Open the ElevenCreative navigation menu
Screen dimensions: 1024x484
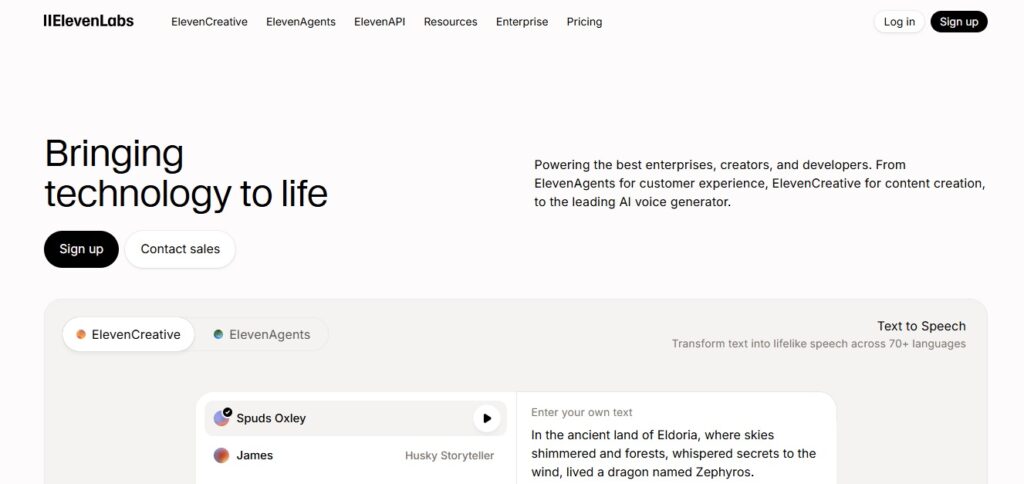pos(209,22)
